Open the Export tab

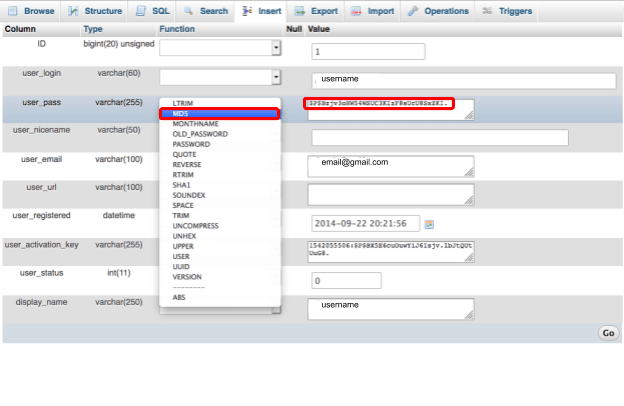pos(316,11)
